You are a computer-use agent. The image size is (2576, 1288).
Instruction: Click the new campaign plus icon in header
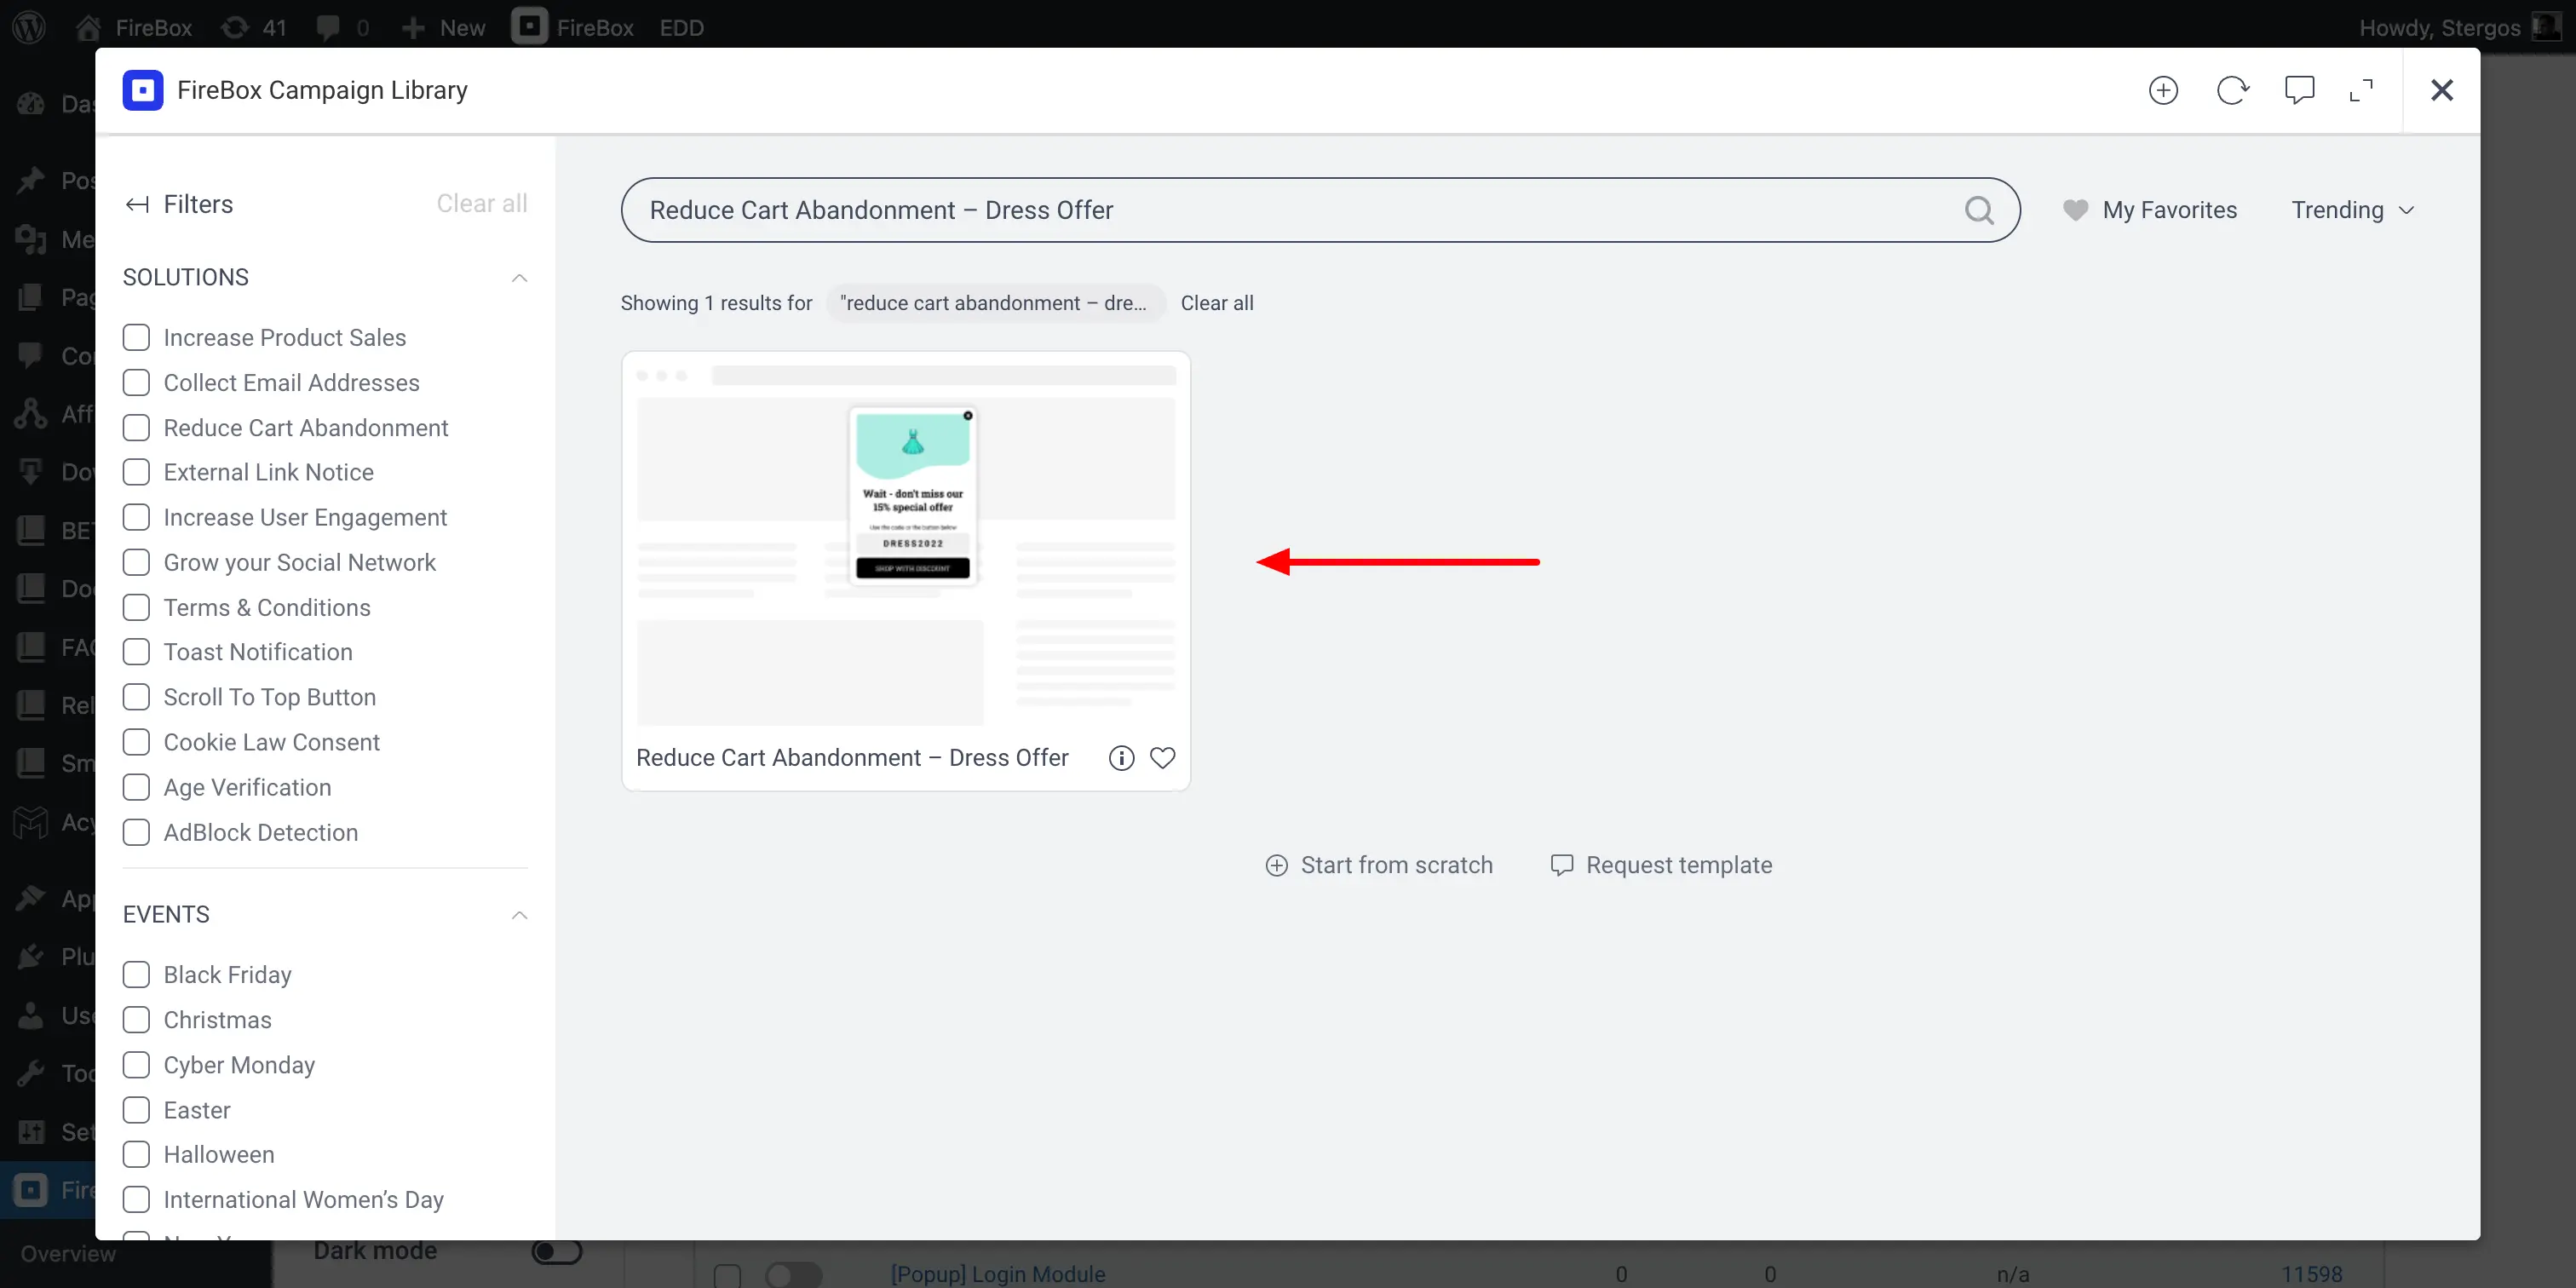point(2163,90)
